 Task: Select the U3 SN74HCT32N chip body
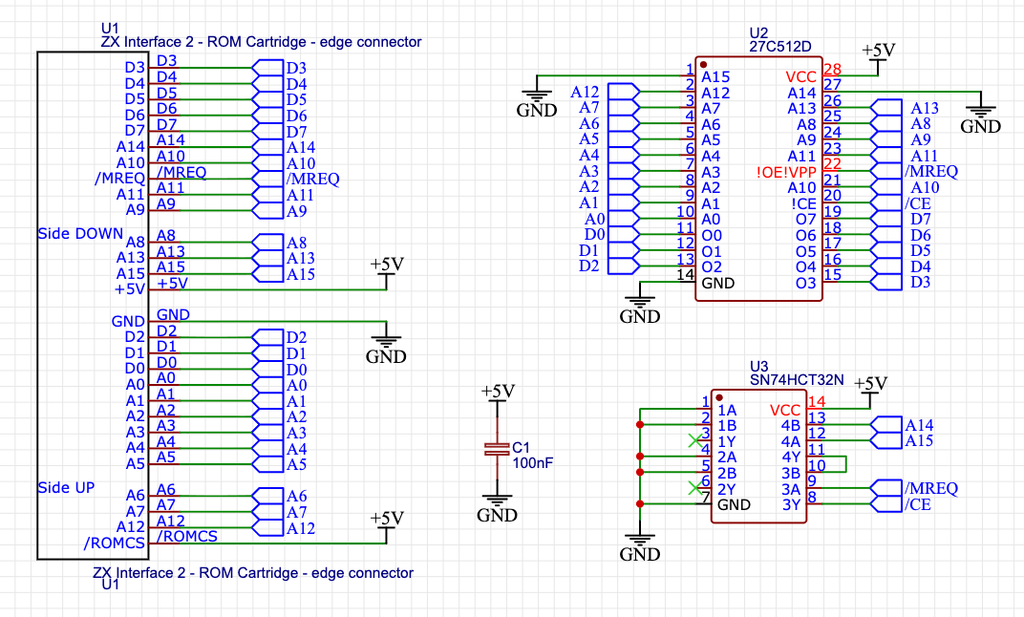click(x=758, y=457)
